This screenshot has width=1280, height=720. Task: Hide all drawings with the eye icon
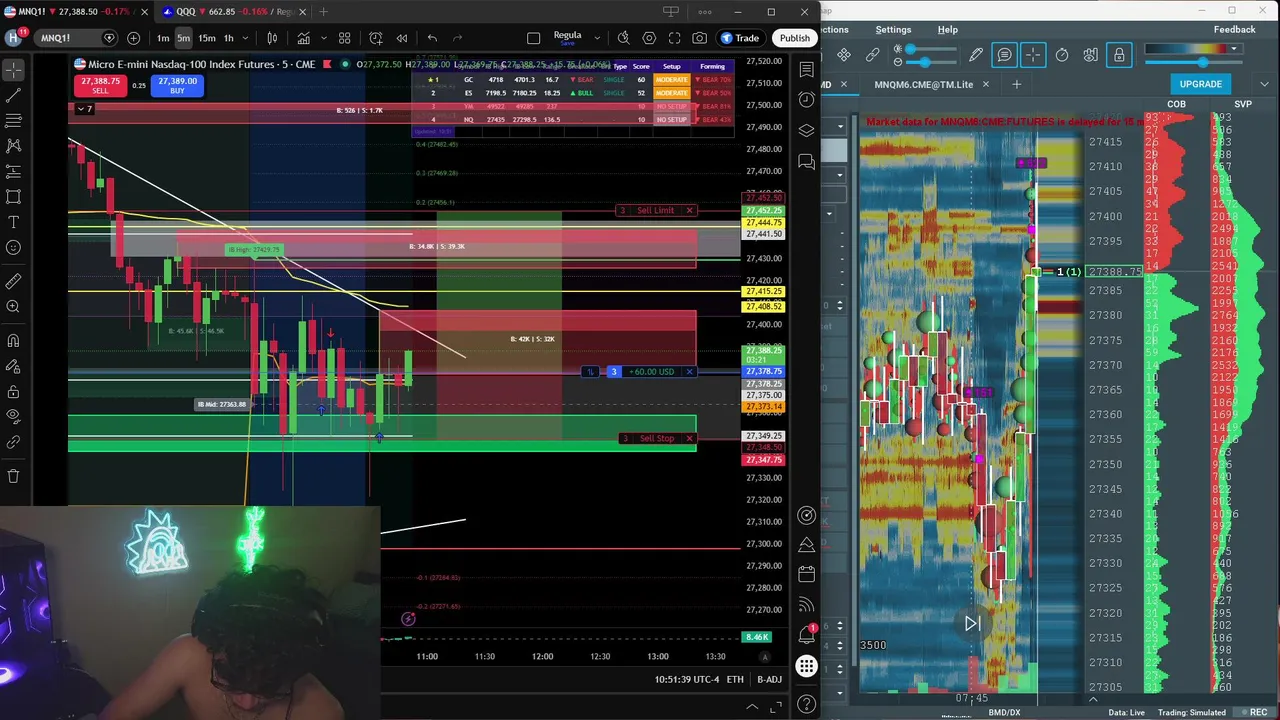click(13, 416)
